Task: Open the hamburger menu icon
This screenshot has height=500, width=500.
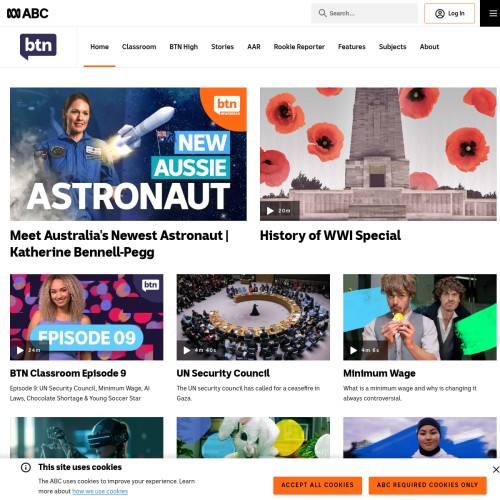Action: [x=493, y=13]
